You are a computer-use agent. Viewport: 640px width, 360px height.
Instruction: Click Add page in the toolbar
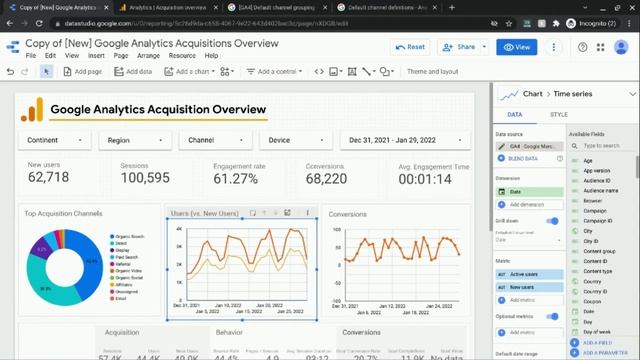pyautogui.click(x=82, y=71)
